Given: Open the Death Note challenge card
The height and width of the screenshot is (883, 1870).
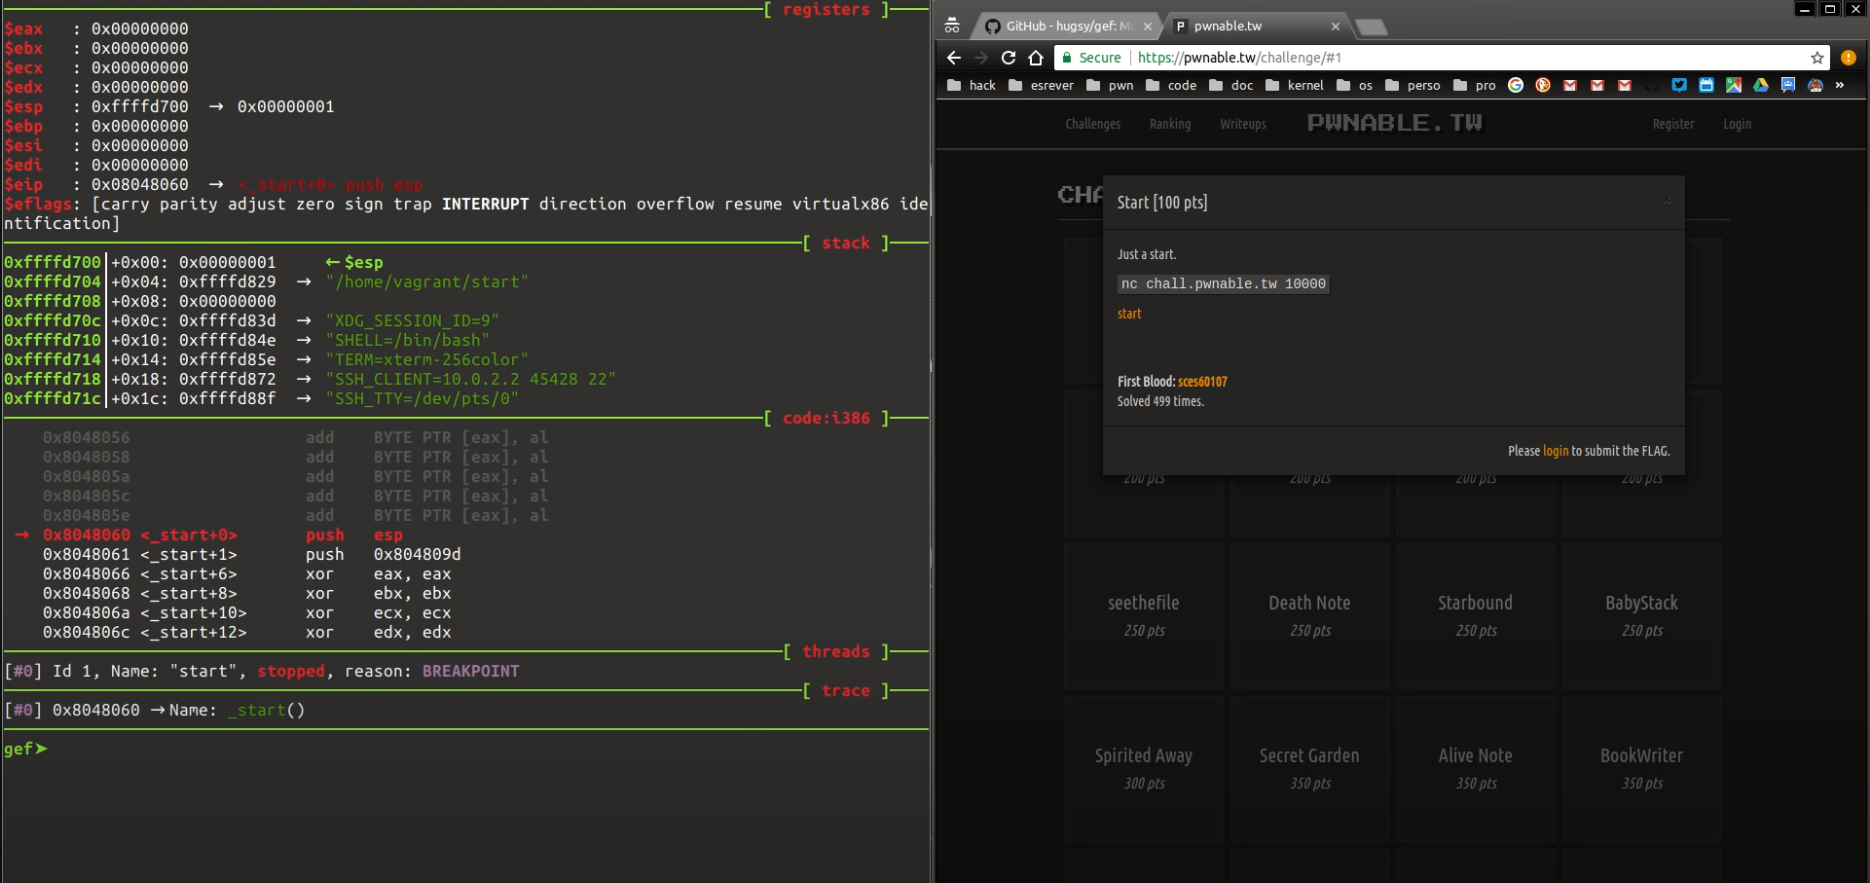Looking at the screenshot, I should 1309,615.
